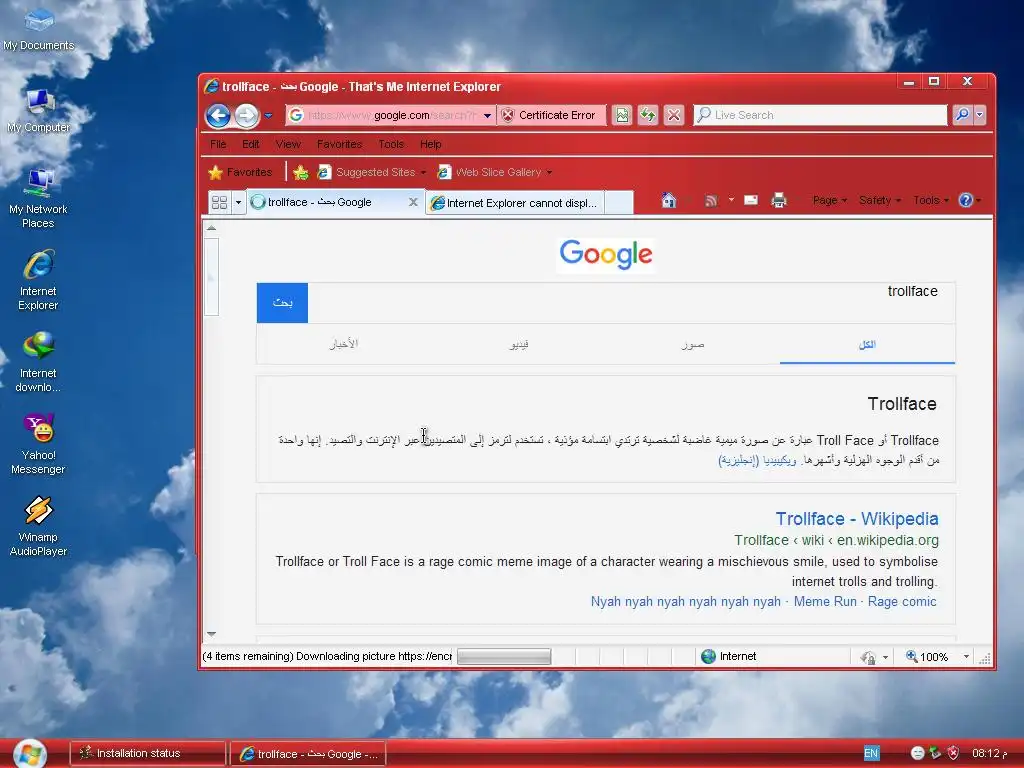1024x768 pixels.
Task: Open Trollface - Wikipedia result link
Action: coord(857,519)
